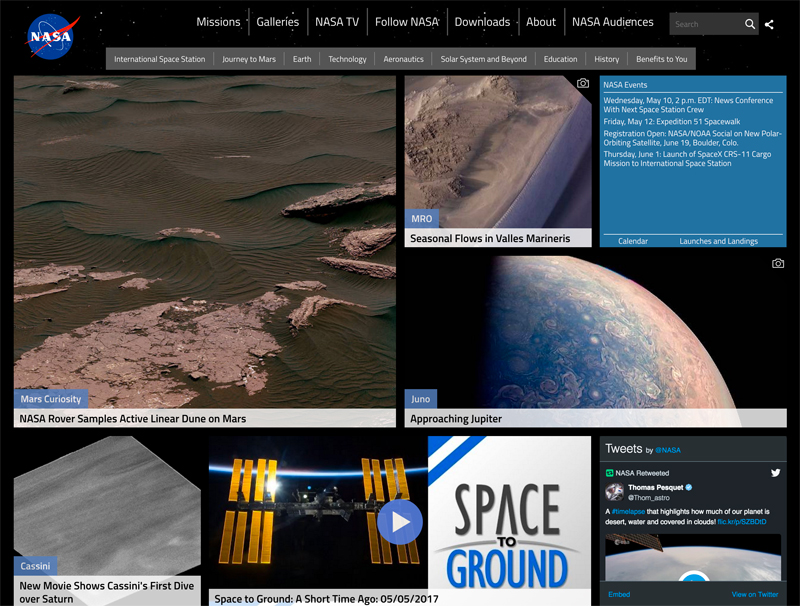Open the NASA TV menu item
Image resolution: width=800 pixels, height=606 pixels.
(337, 22)
